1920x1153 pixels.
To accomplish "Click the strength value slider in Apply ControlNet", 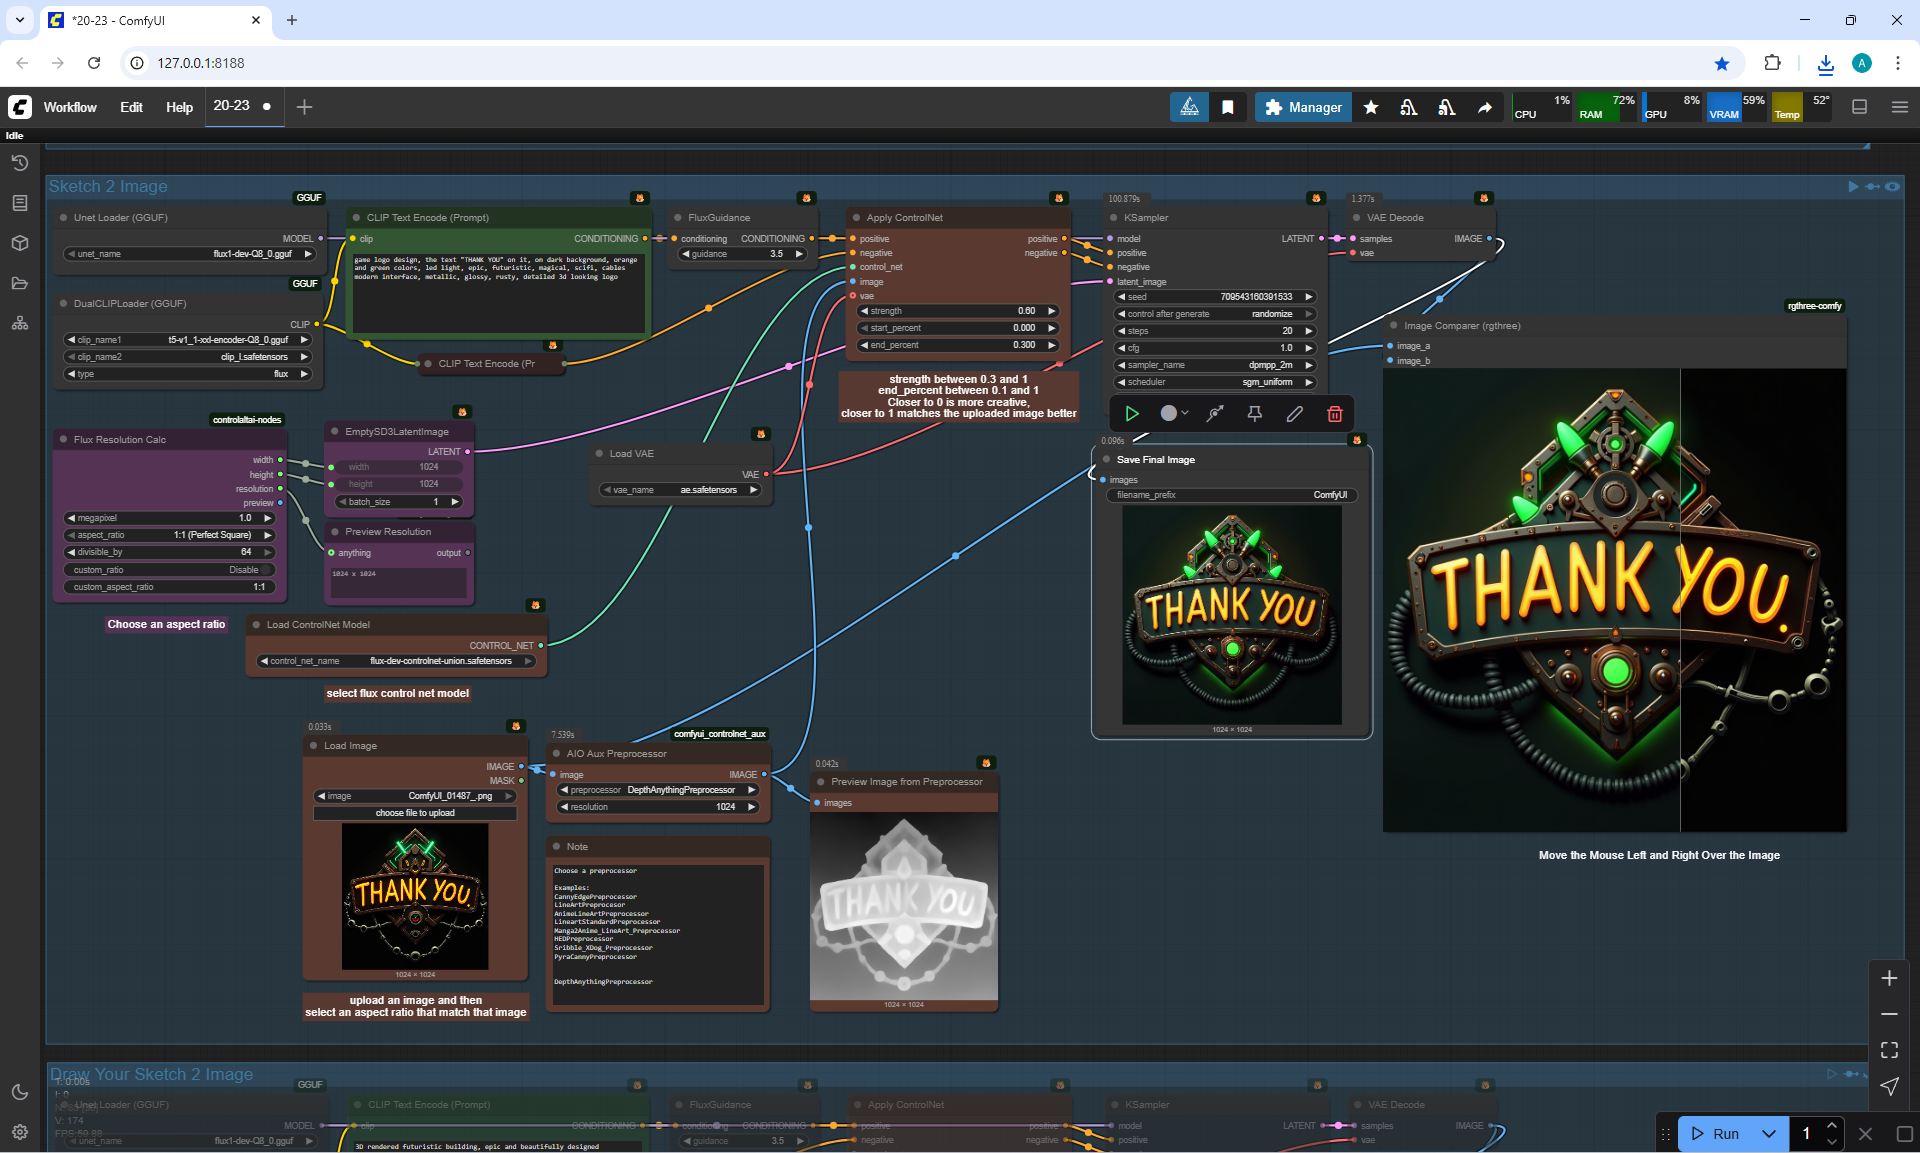I will pos(957,311).
